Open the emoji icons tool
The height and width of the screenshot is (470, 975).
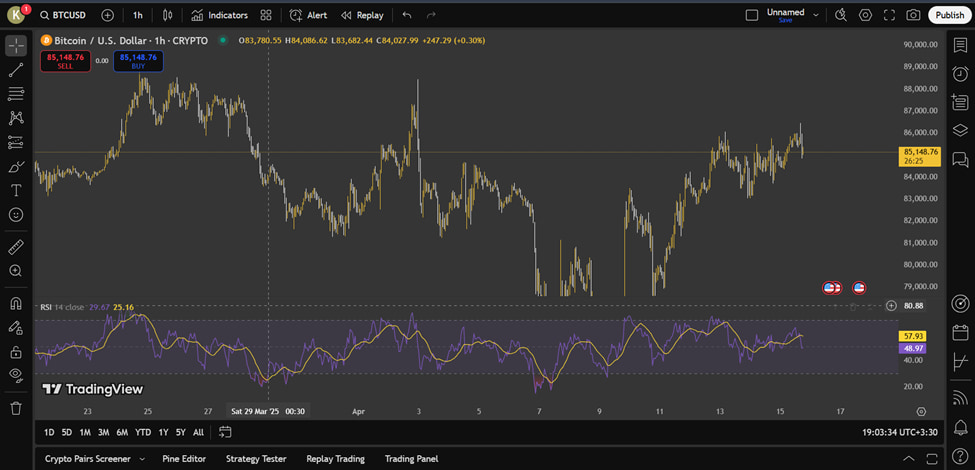[x=16, y=214]
